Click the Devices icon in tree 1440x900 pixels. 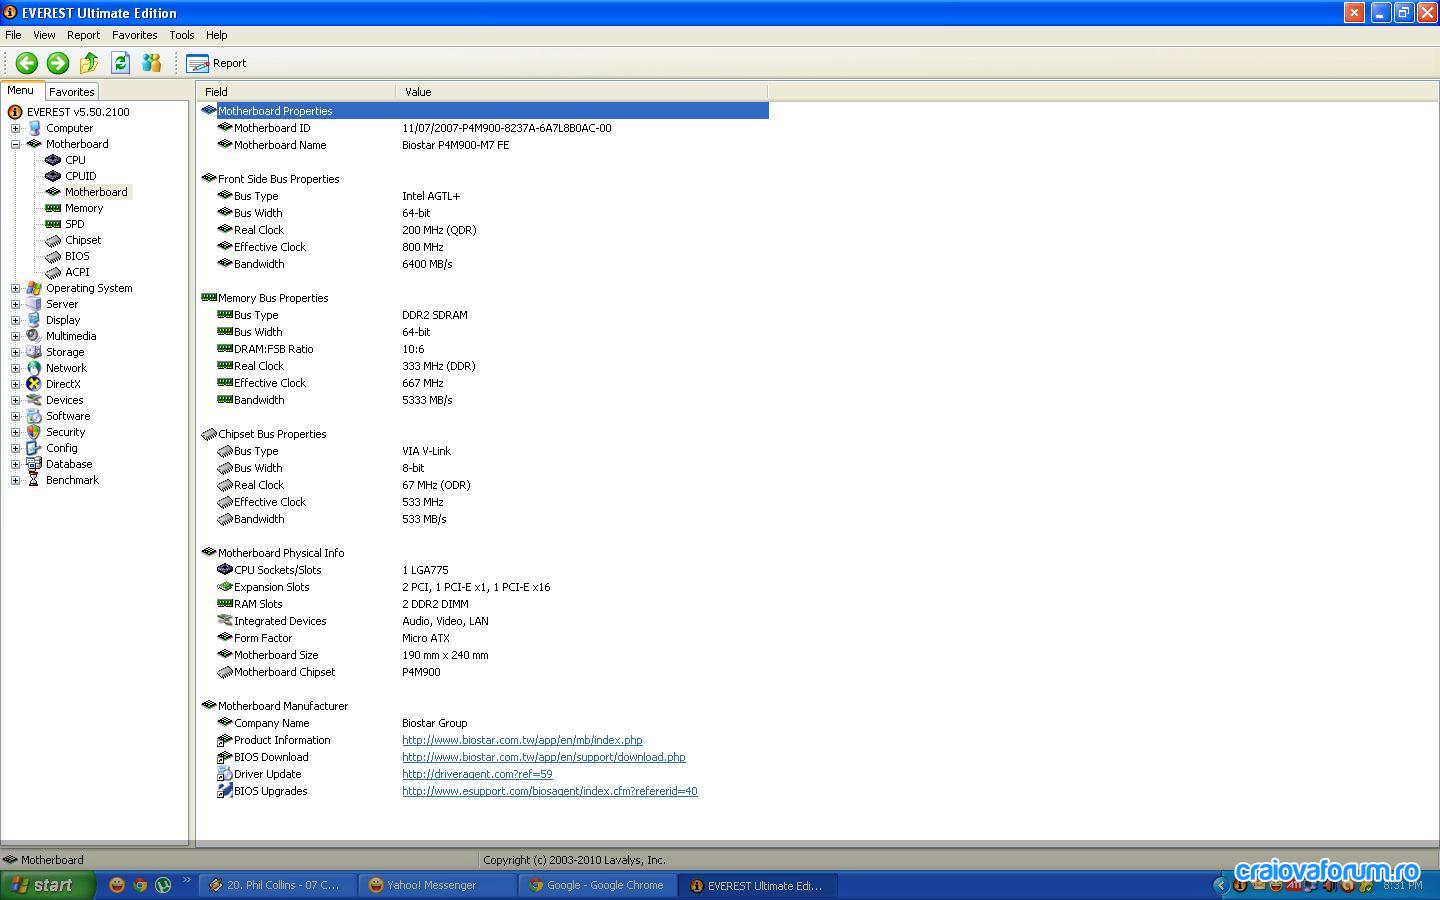(x=34, y=400)
